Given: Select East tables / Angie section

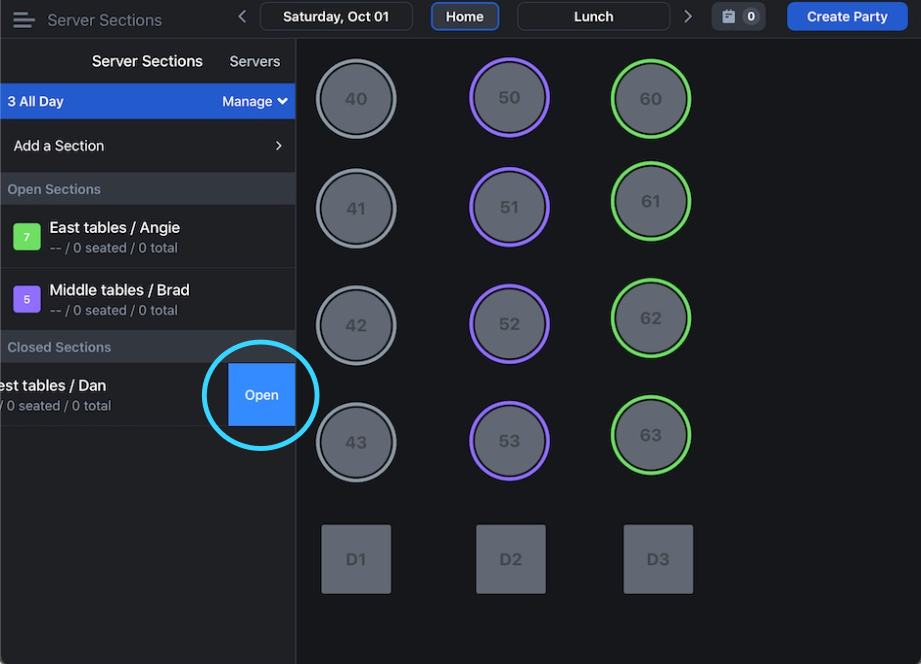Looking at the screenshot, I should pyautogui.click(x=147, y=237).
